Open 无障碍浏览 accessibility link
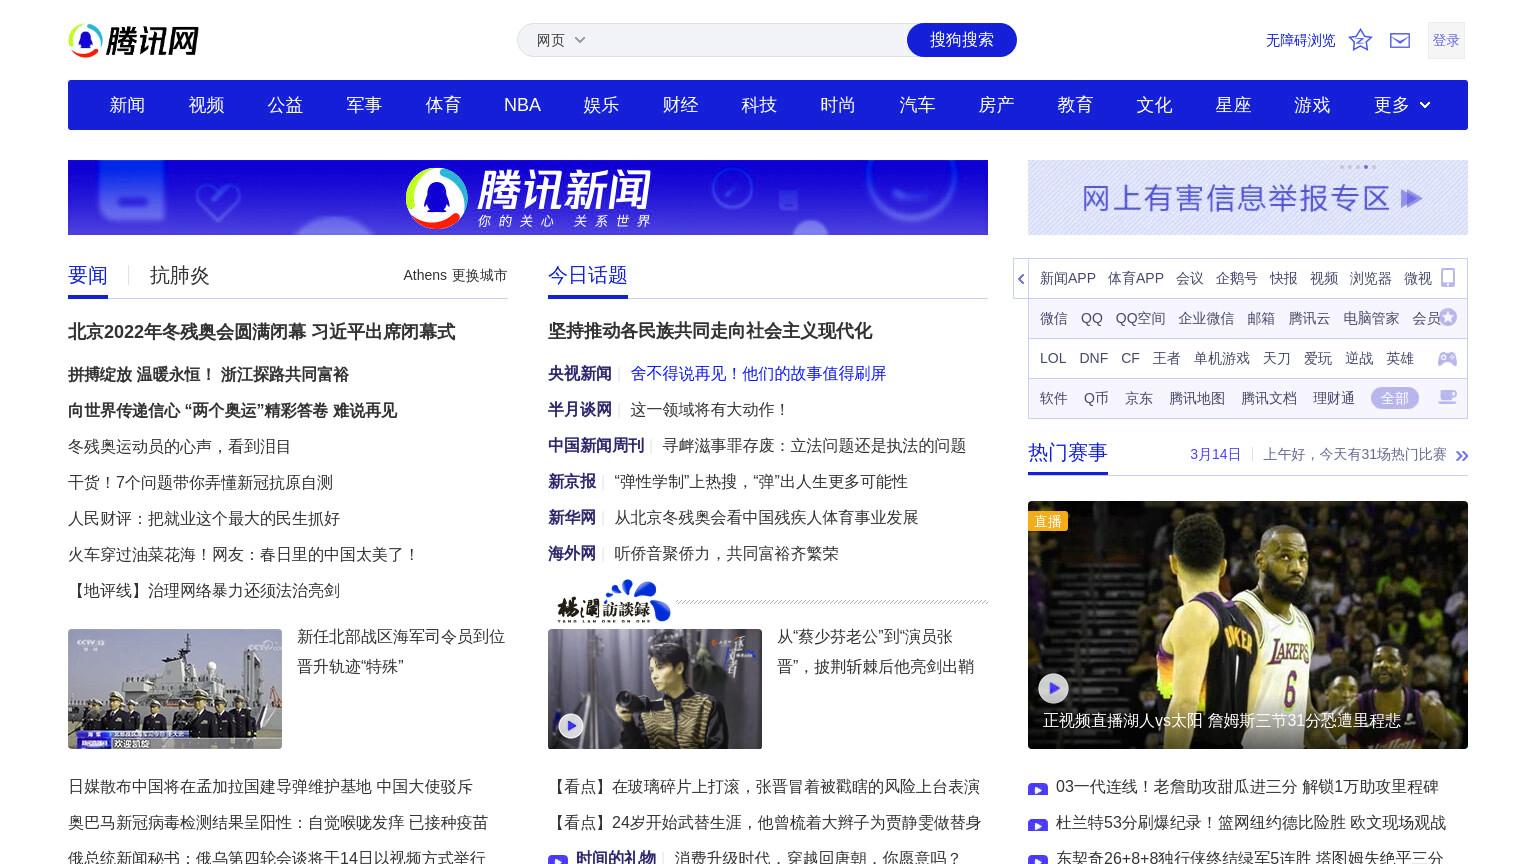 coord(1300,40)
